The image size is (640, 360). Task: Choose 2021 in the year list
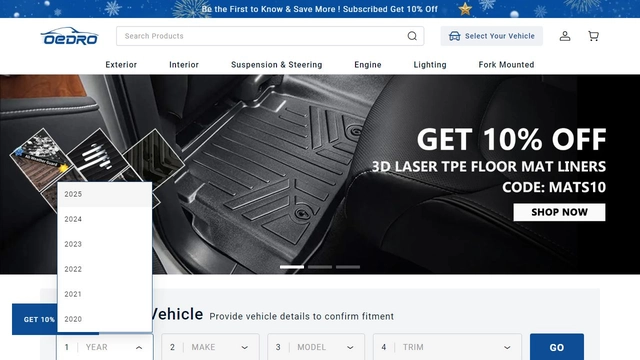click(x=105, y=294)
